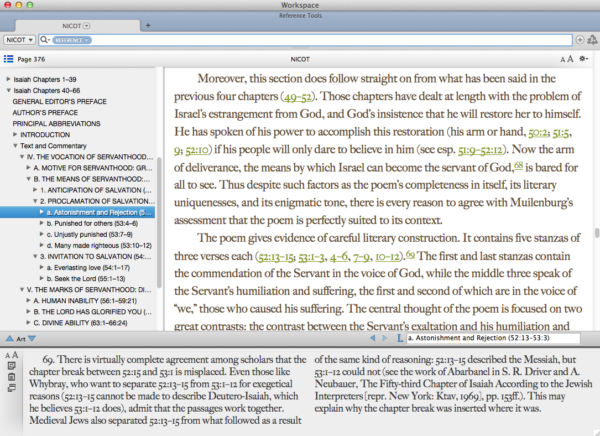Viewport: 600px width, 436px height.
Task: Collapse 2. PROCLAMATION OF SALVATION
Action: (35, 201)
